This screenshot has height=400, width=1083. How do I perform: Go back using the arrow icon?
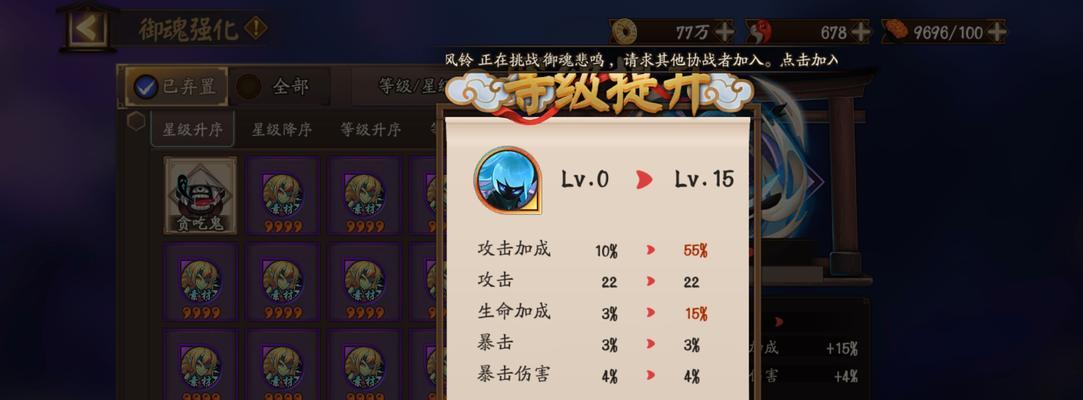(x=88, y=28)
